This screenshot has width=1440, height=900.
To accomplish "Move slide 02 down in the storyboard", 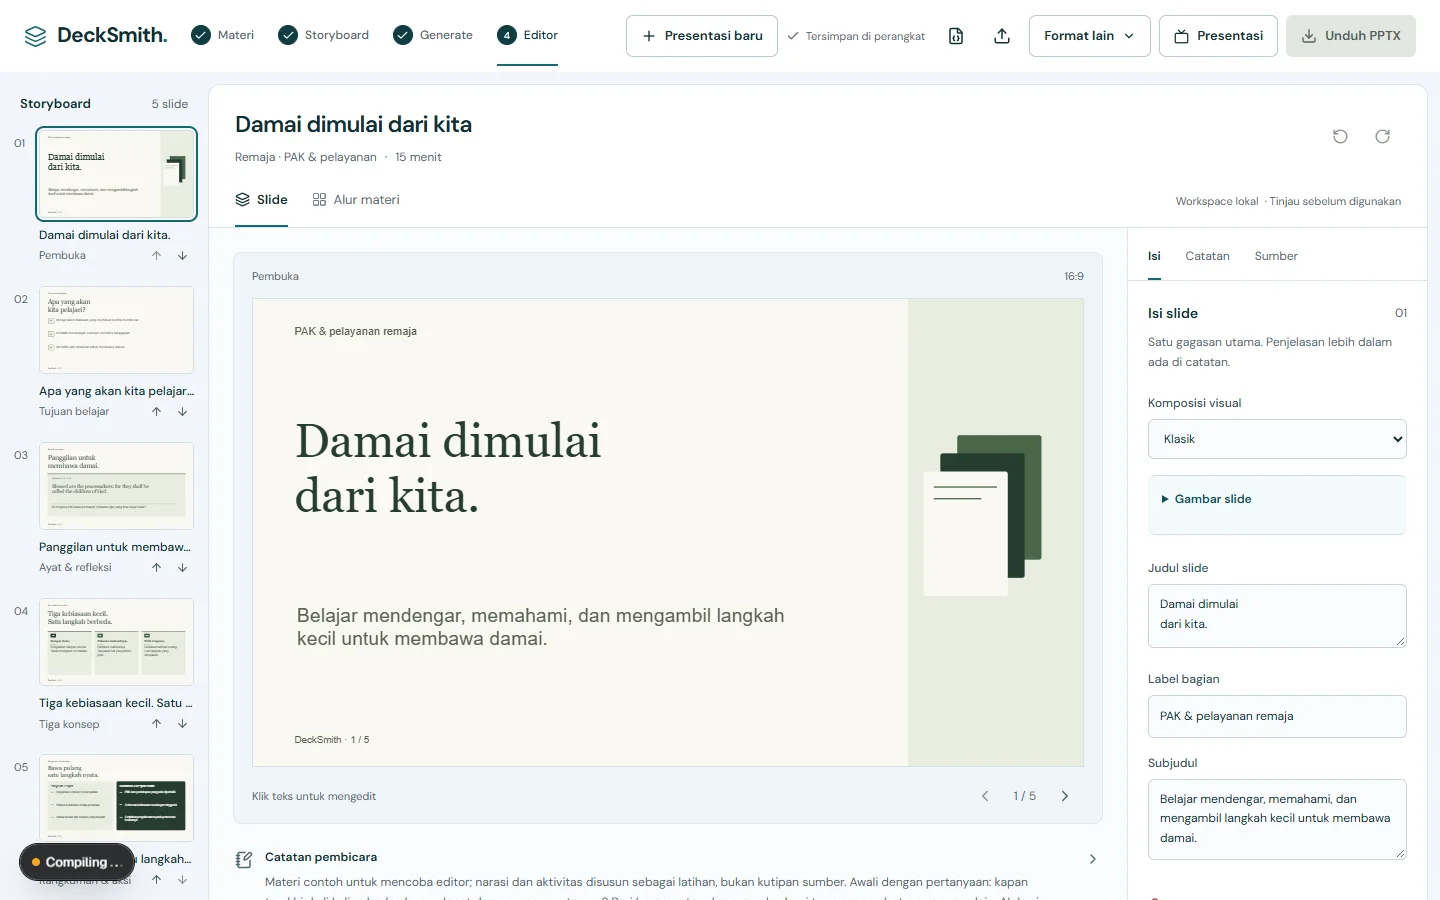I will point(183,412).
